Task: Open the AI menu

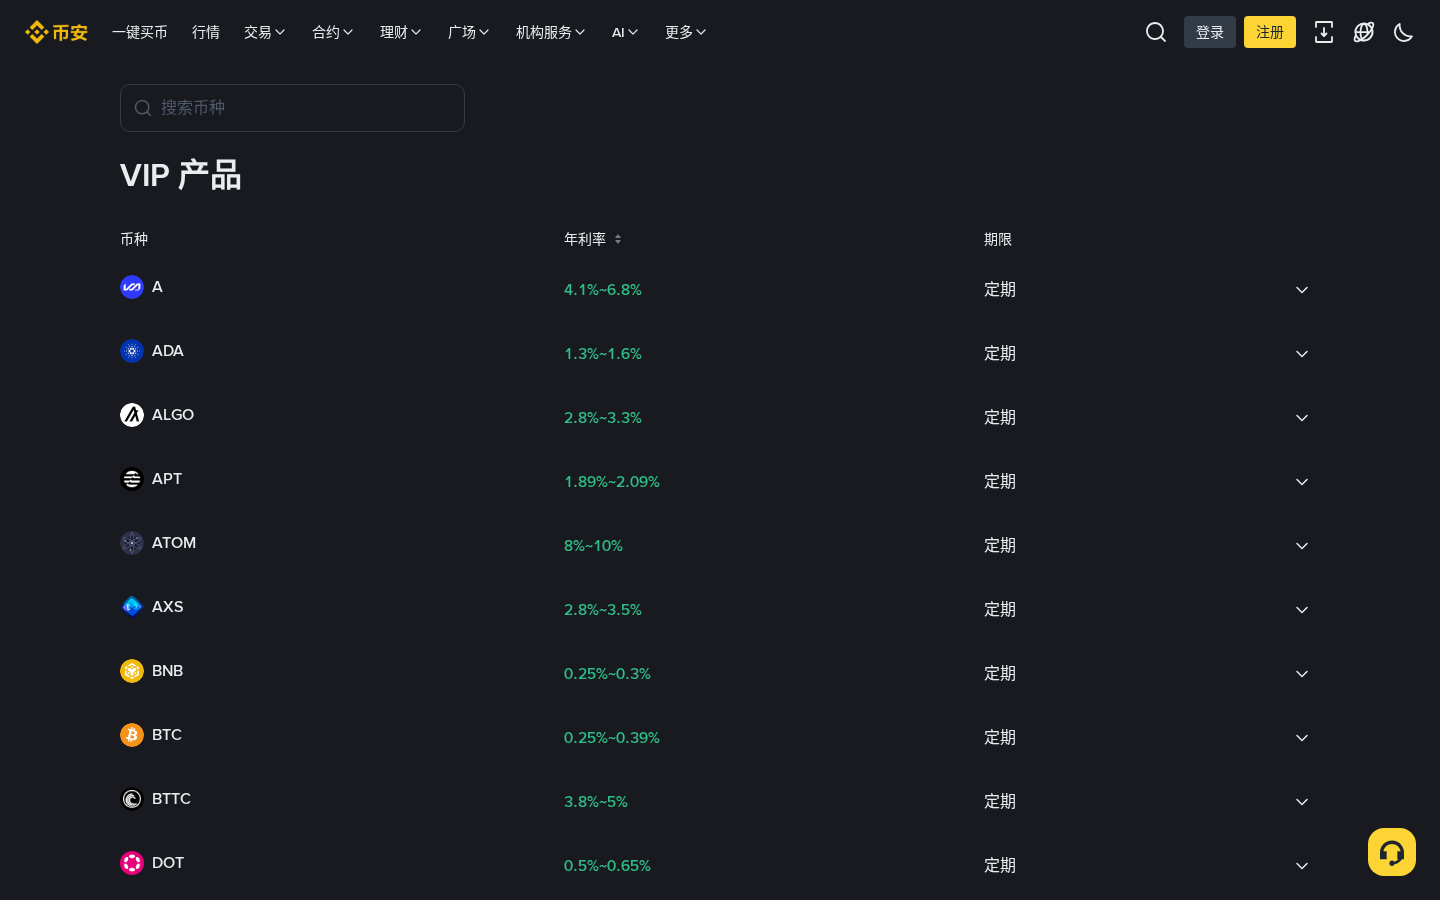Action: tap(625, 32)
